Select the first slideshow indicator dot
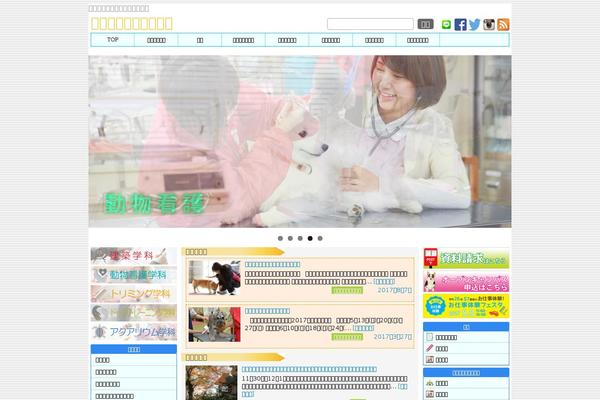 (x=280, y=238)
